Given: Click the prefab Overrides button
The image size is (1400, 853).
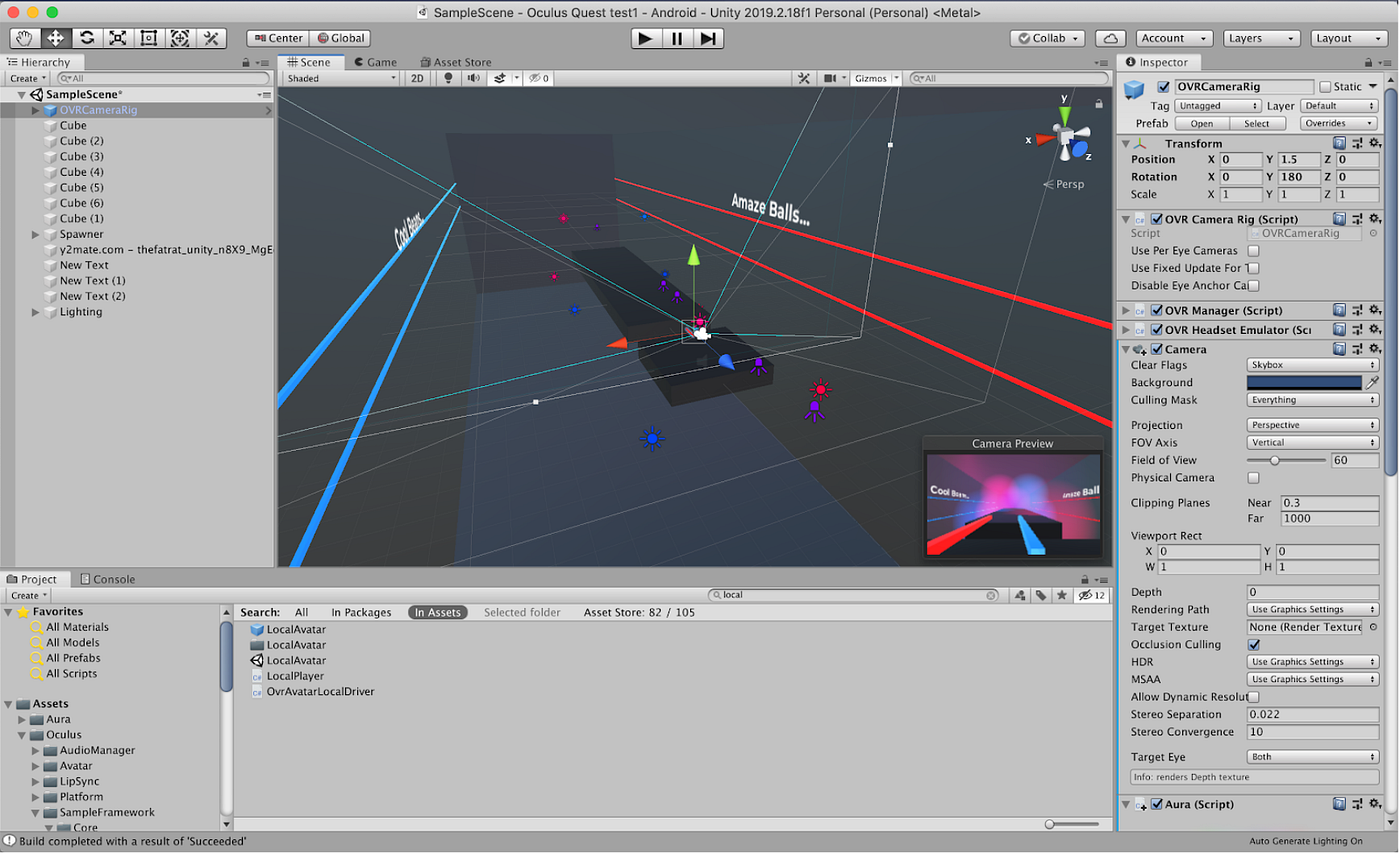Looking at the screenshot, I should [x=1338, y=123].
